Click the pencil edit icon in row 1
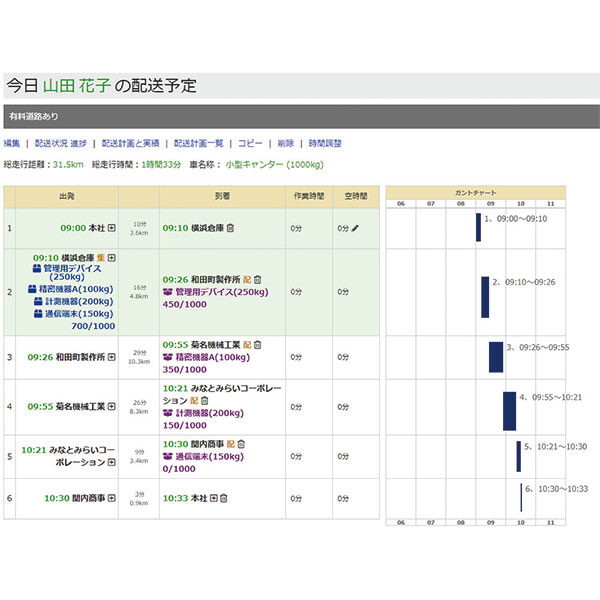The image size is (600, 600). tap(355, 228)
